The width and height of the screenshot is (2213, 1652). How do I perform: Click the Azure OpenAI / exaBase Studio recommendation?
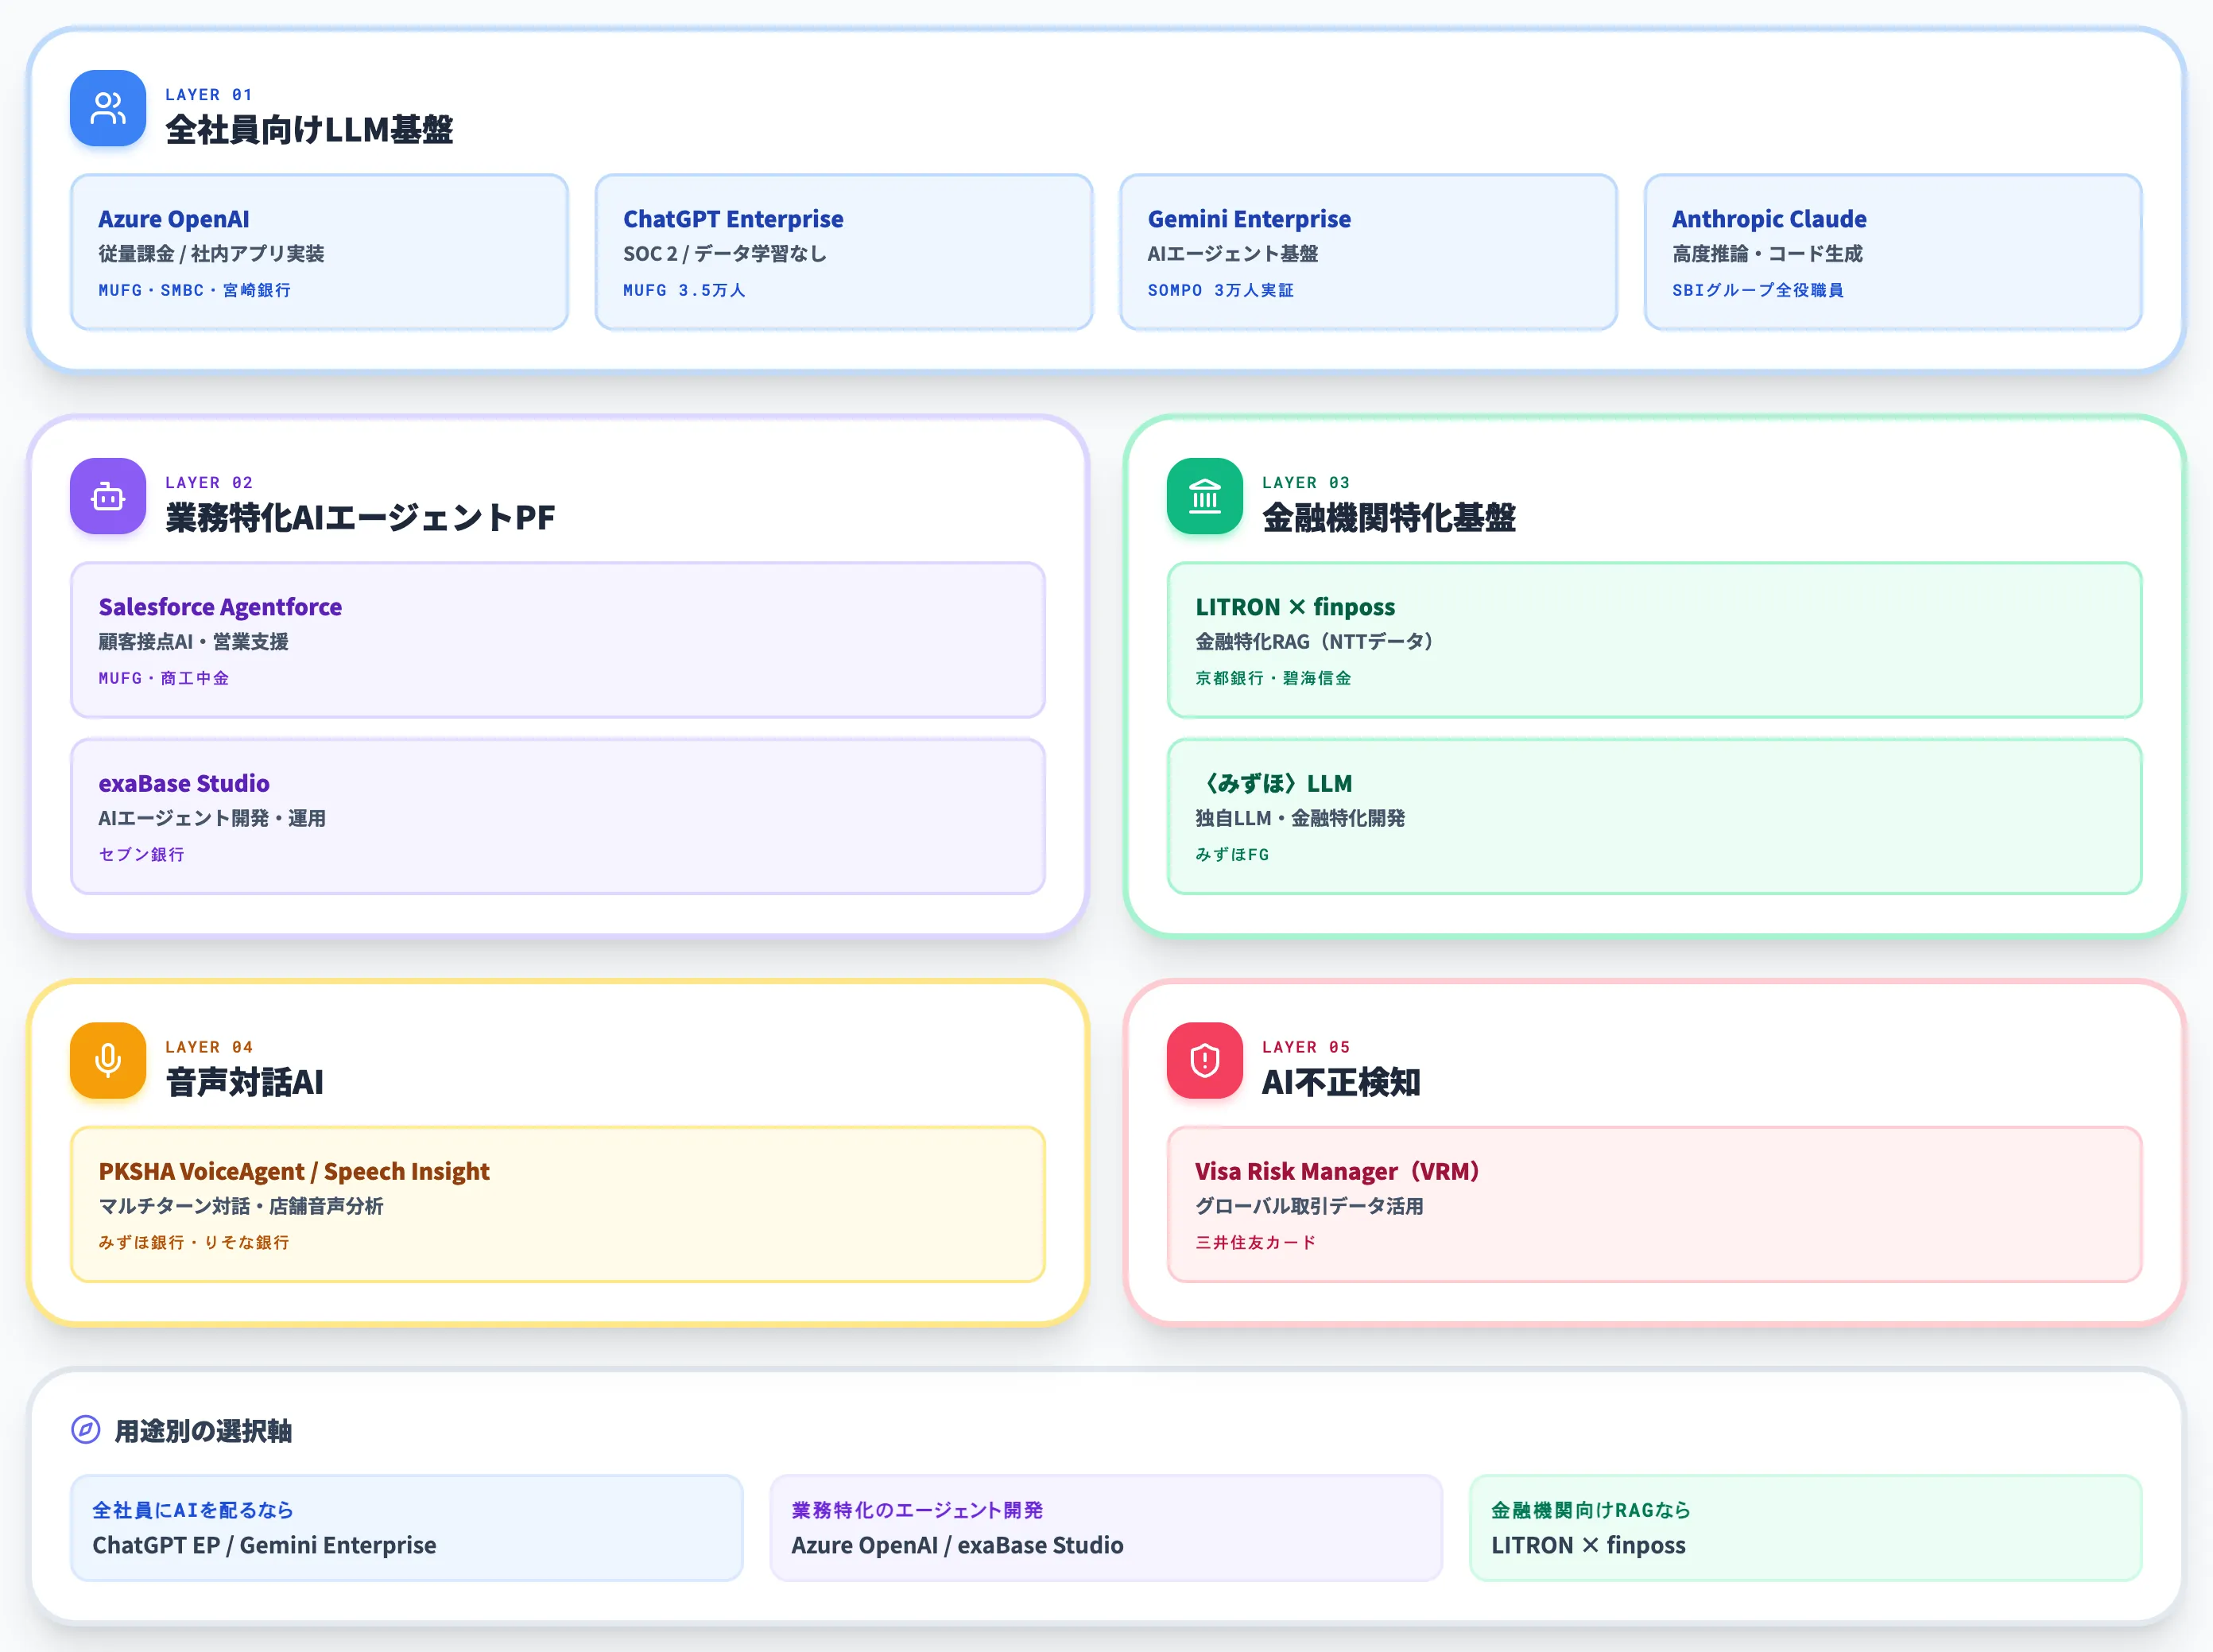pos(957,1545)
